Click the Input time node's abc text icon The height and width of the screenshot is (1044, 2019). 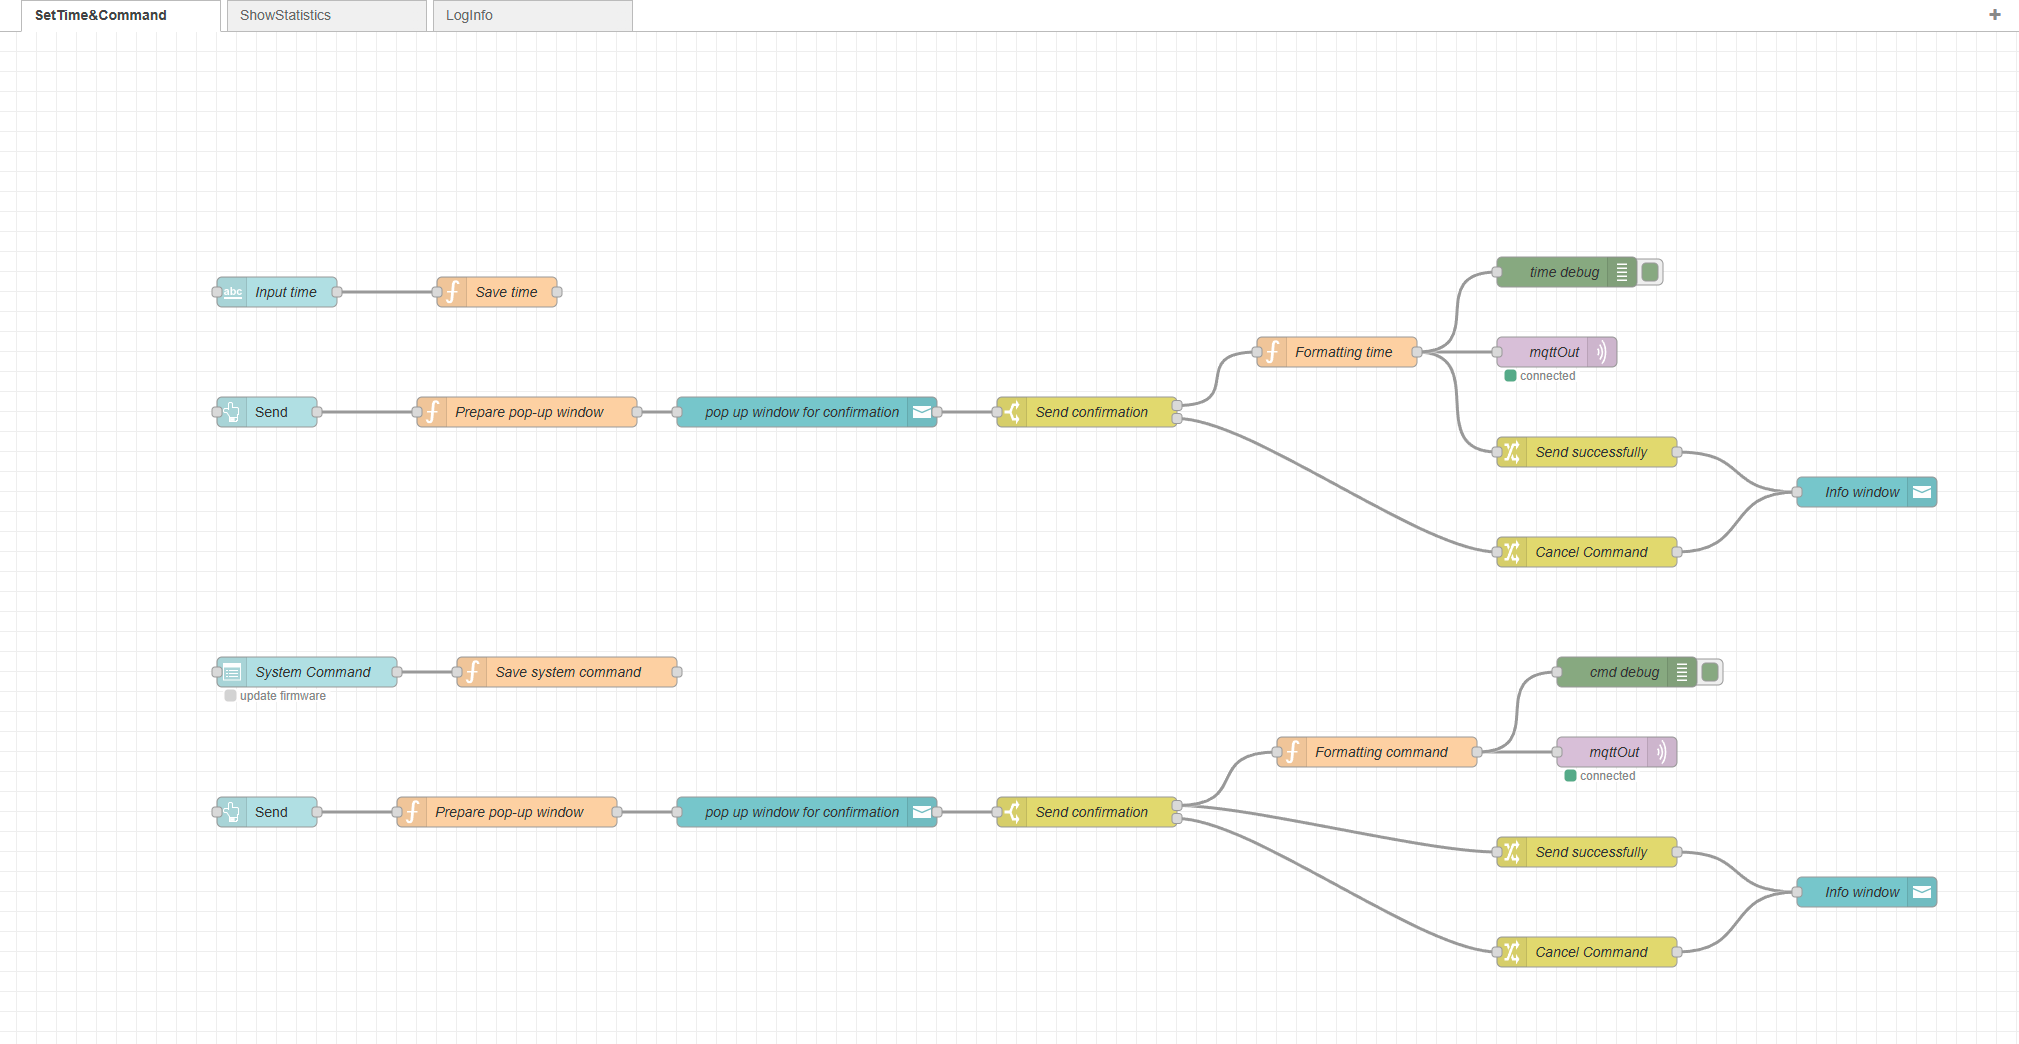(x=232, y=292)
